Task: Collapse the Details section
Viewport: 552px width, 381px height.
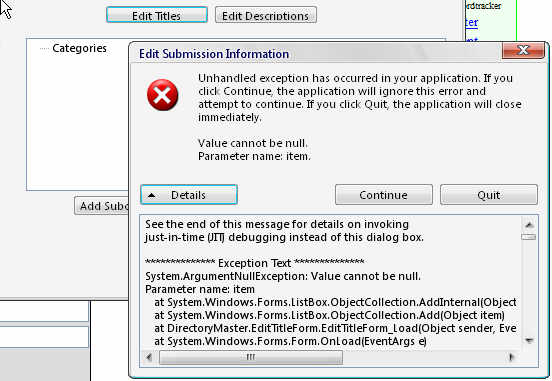Action: point(189,195)
